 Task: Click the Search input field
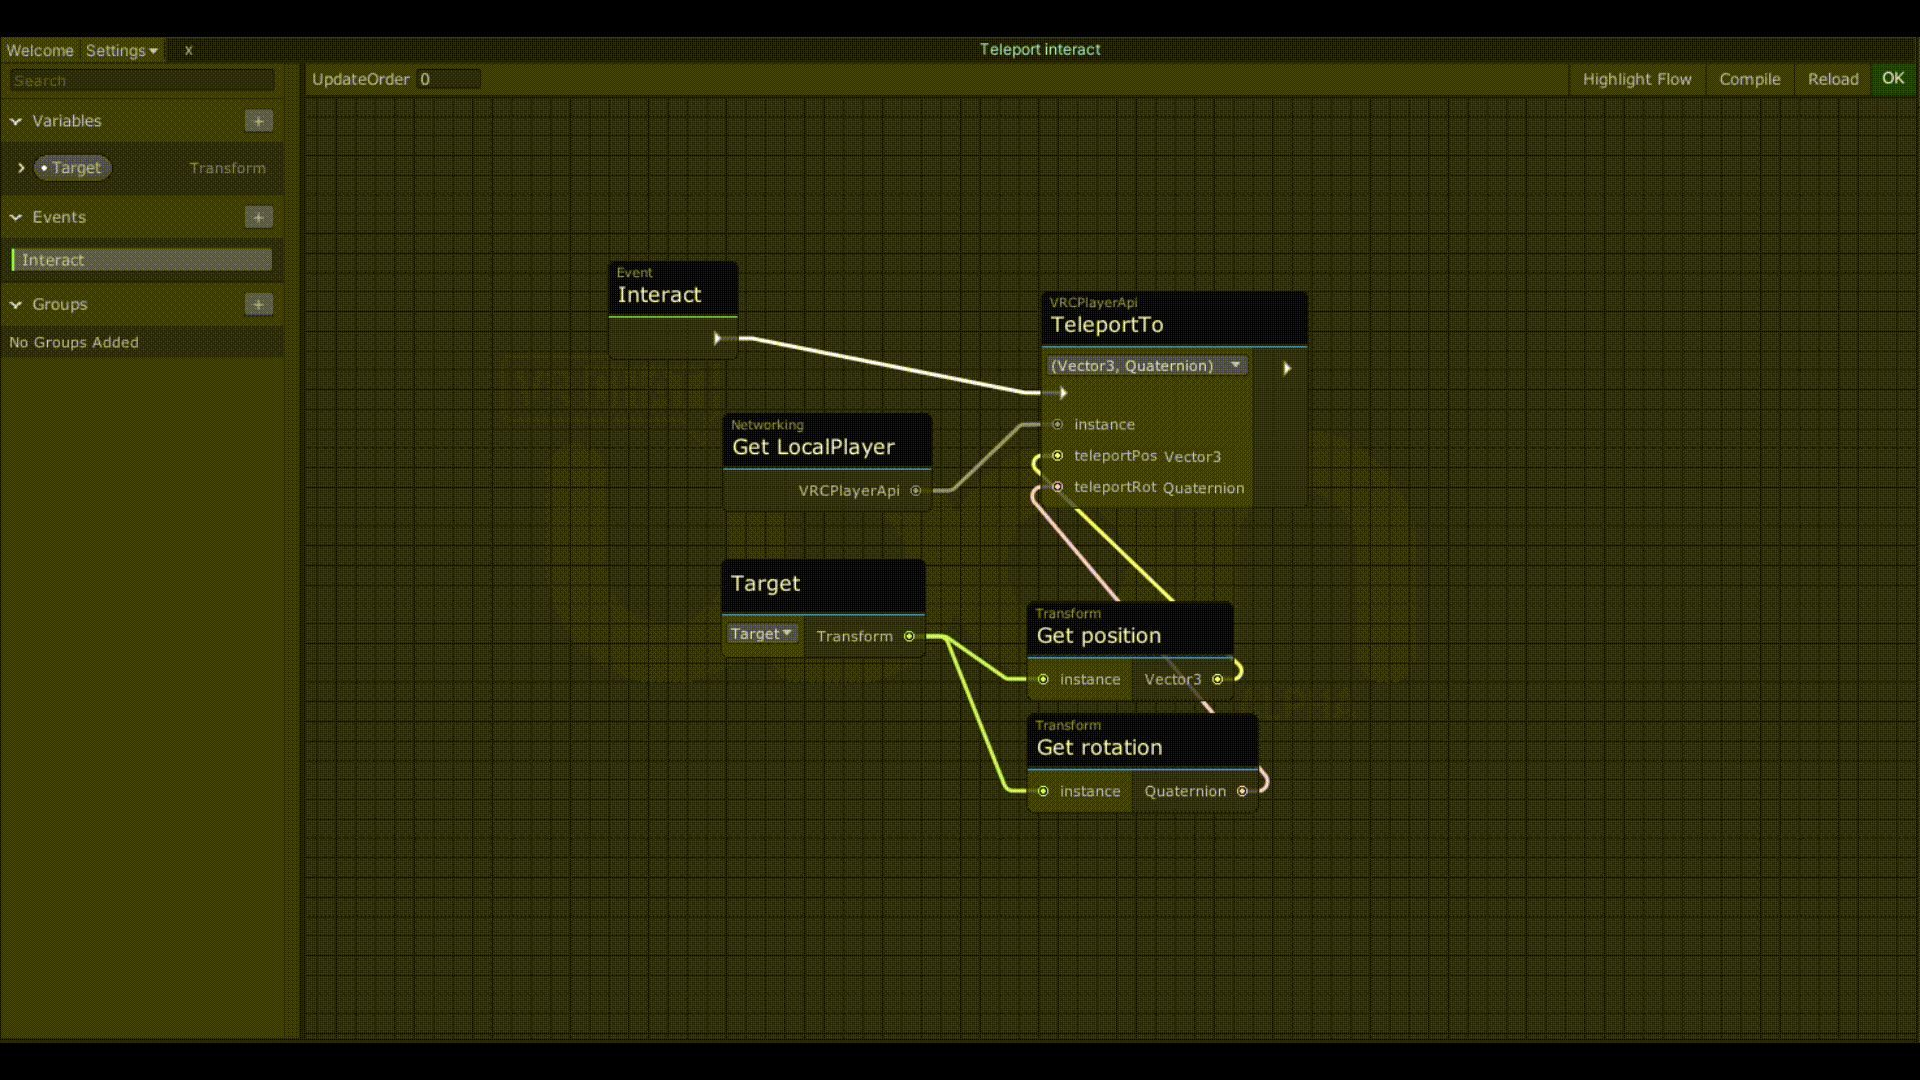click(142, 81)
